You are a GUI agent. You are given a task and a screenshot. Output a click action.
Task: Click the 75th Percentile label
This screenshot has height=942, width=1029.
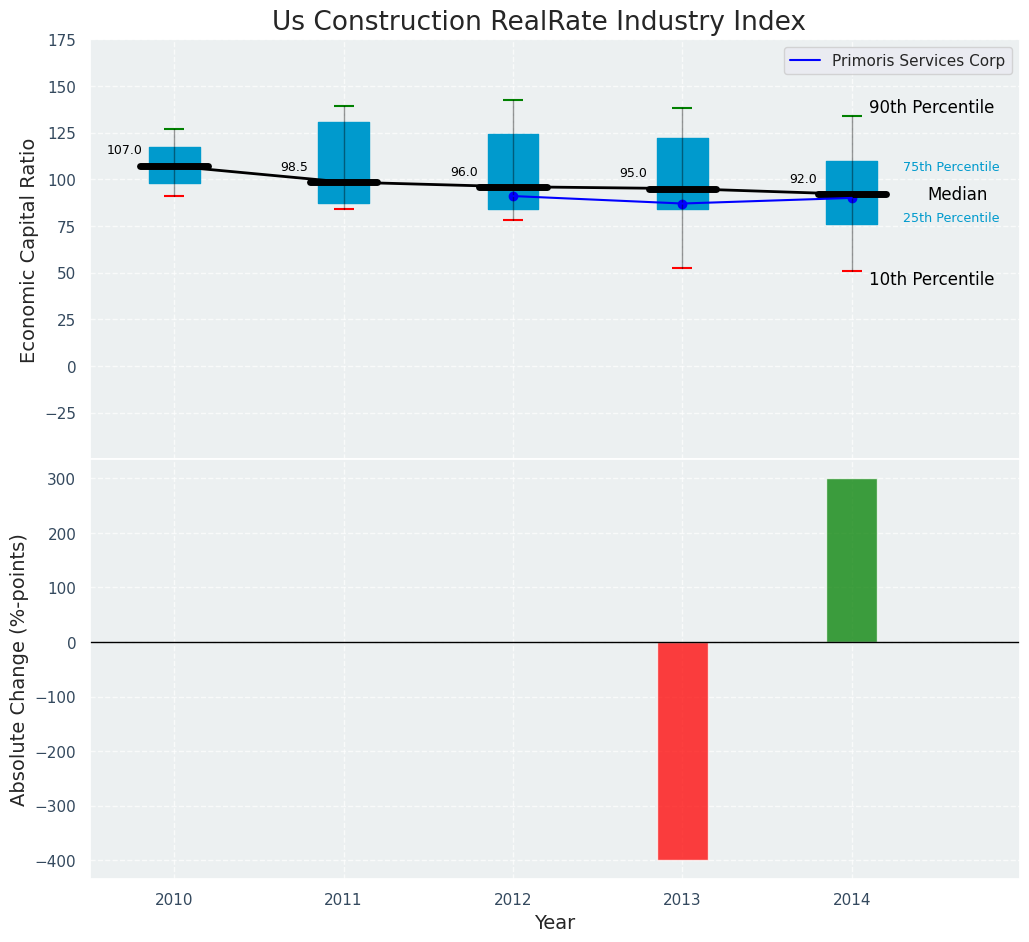[x=951, y=167]
